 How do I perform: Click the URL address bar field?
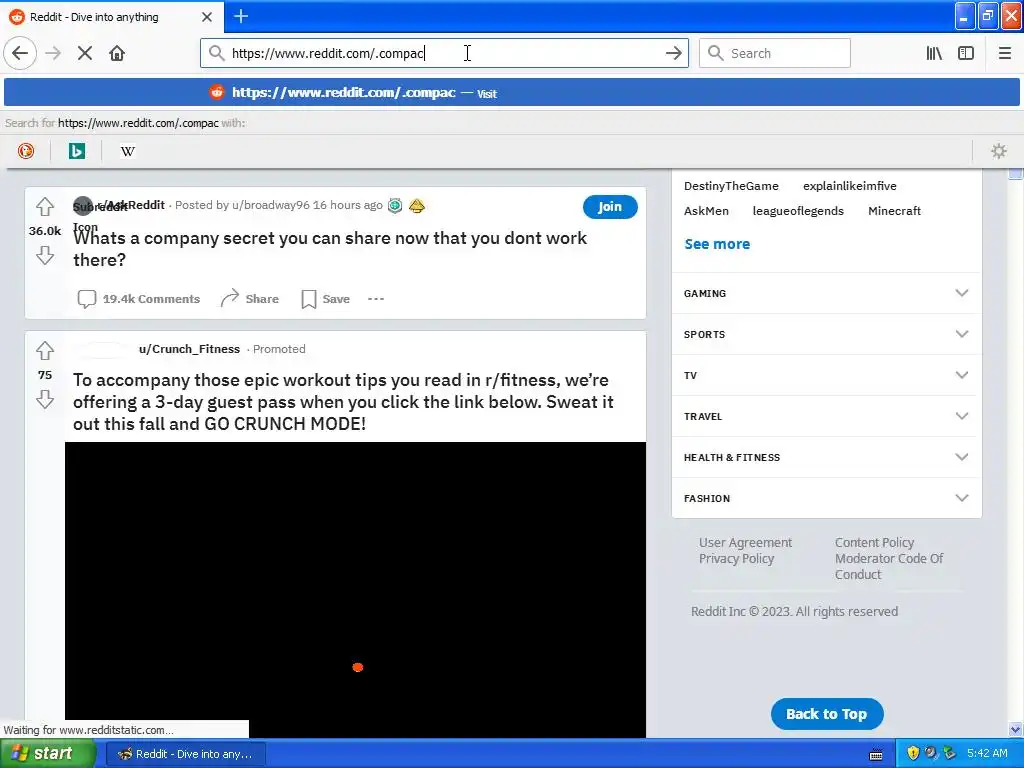444,54
